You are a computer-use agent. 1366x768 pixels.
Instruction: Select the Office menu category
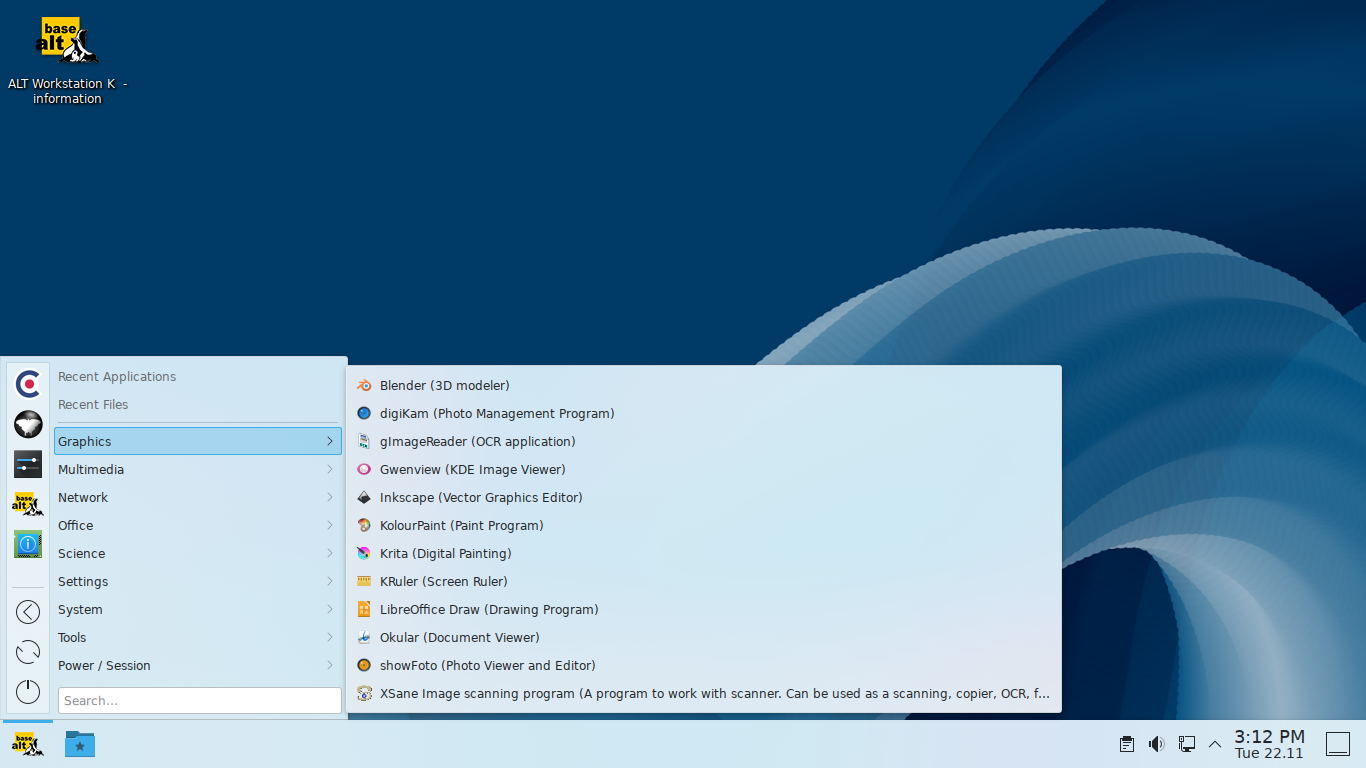[198, 525]
